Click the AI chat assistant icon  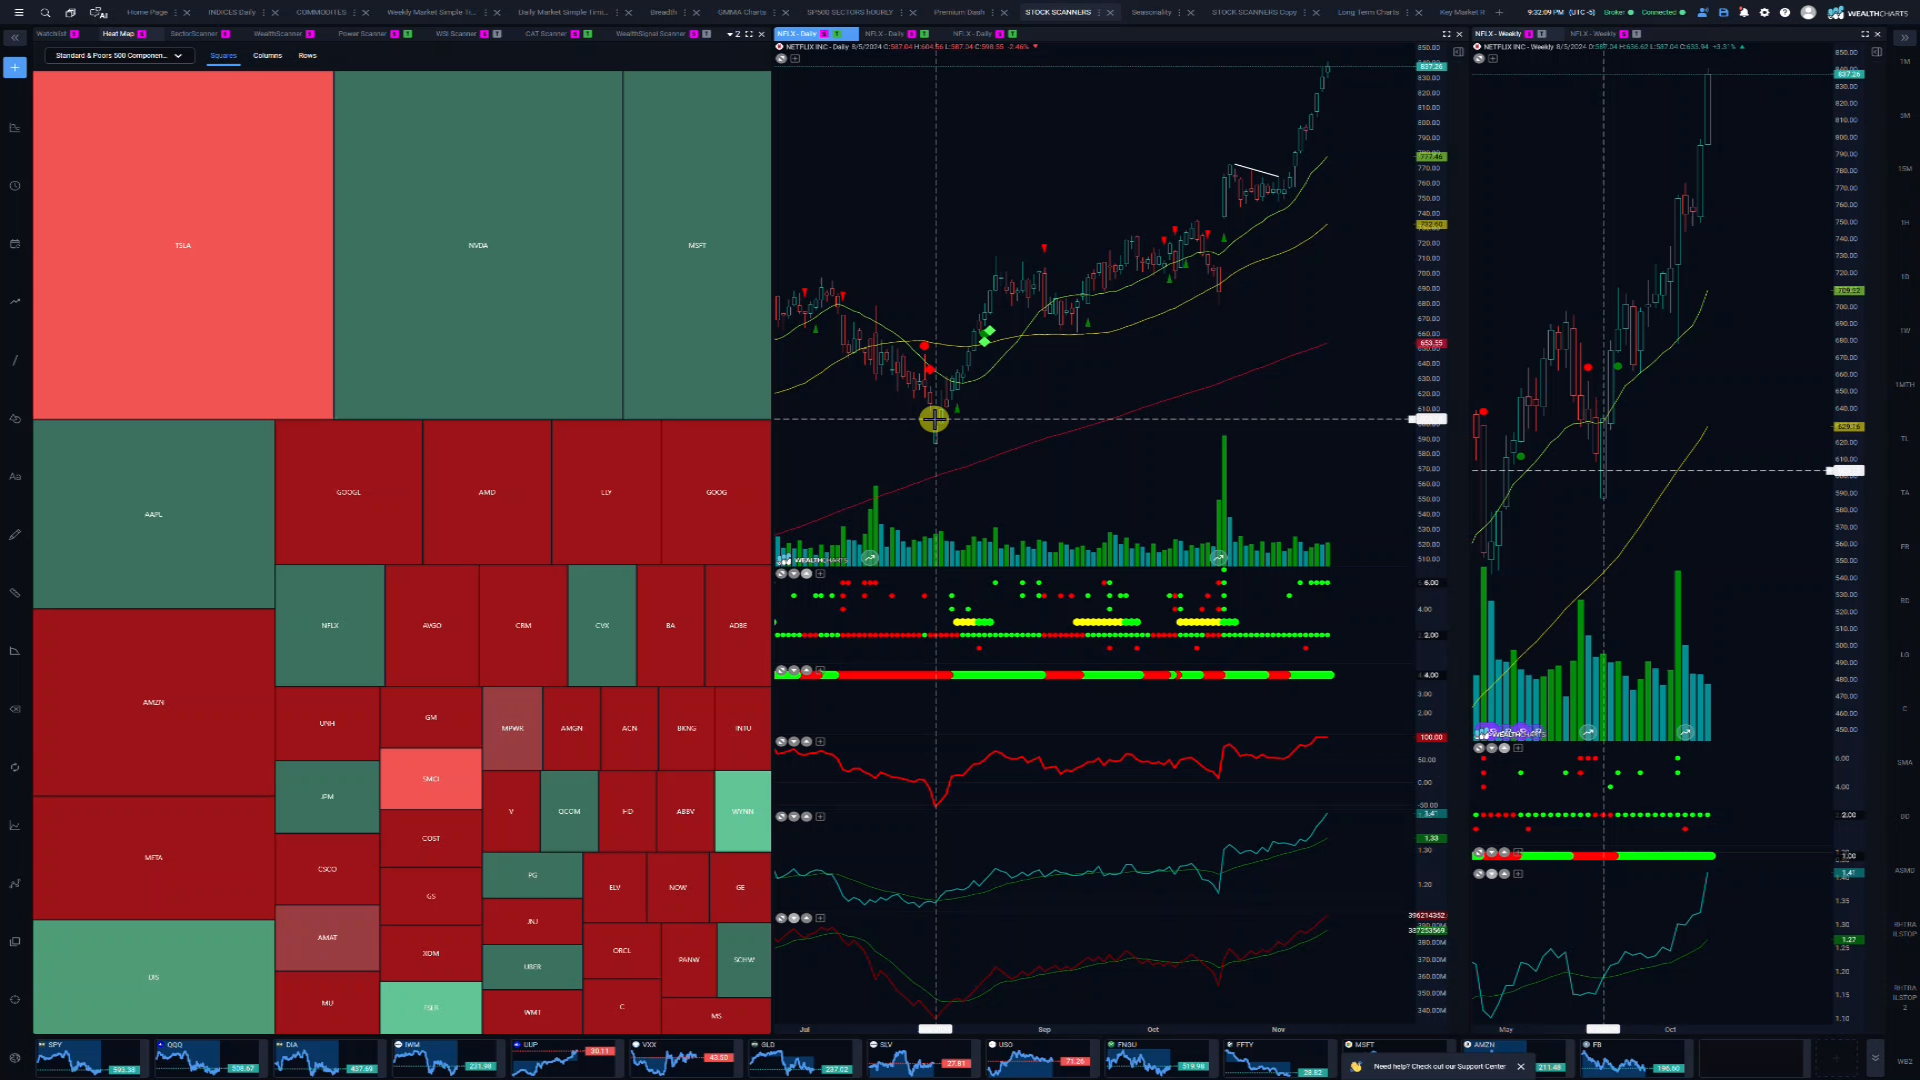[98, 13]
